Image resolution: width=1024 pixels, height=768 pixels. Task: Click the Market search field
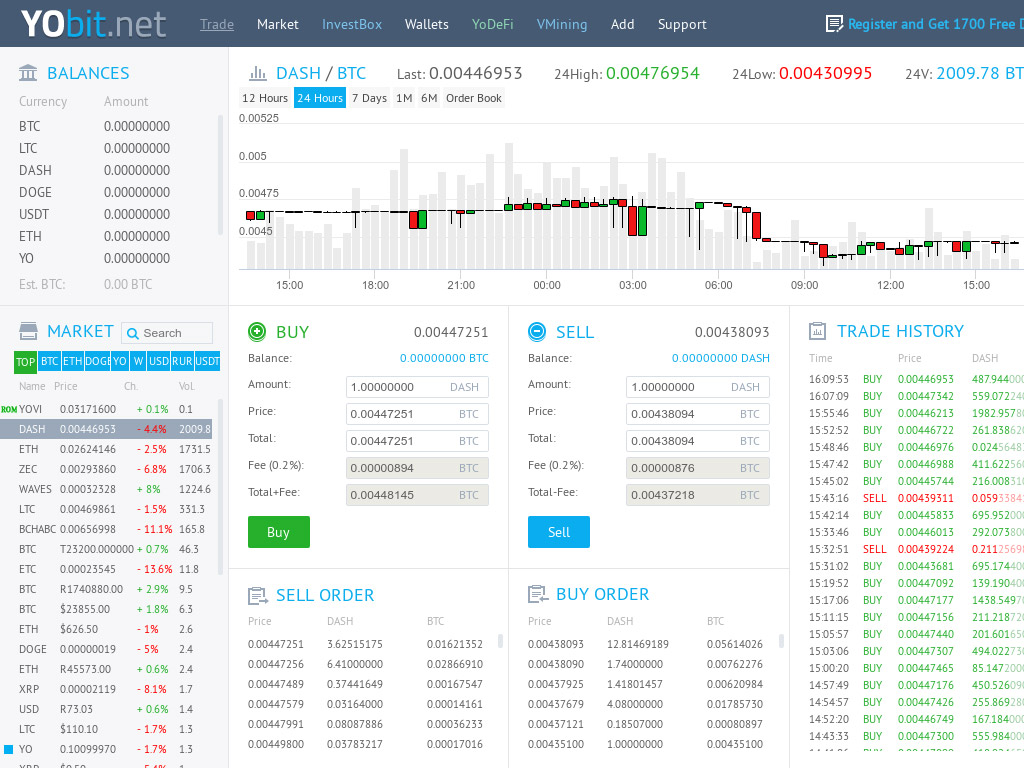(167, 333)
